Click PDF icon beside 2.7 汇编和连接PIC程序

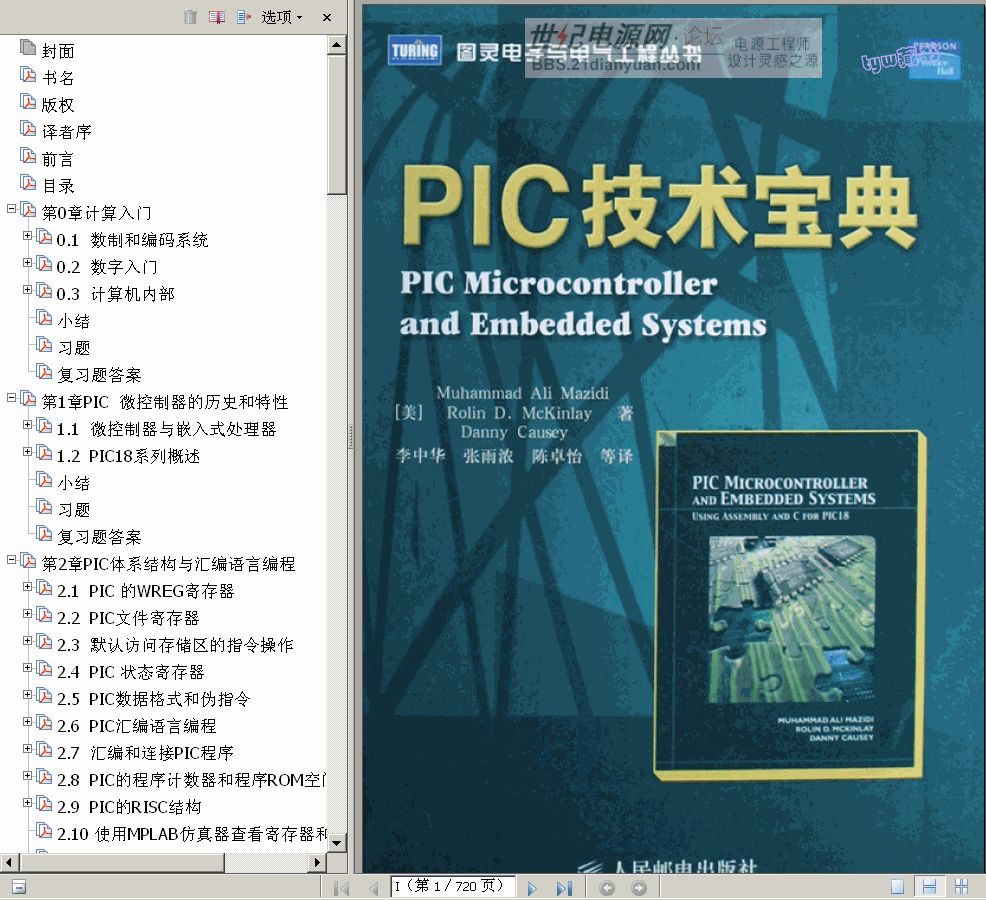click(44, 750)
